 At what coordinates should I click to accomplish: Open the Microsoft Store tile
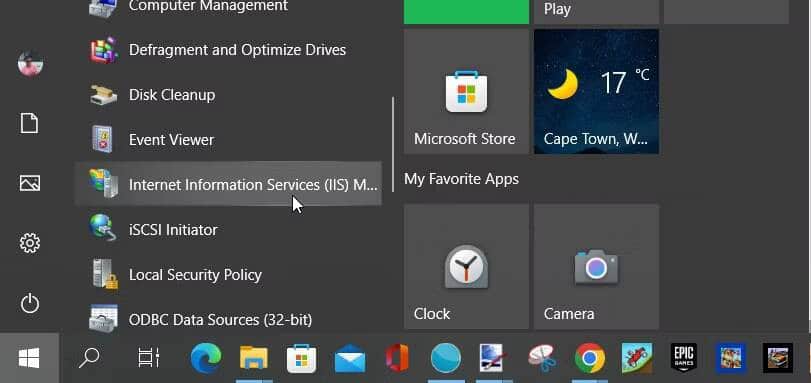[x=466, y=92]
